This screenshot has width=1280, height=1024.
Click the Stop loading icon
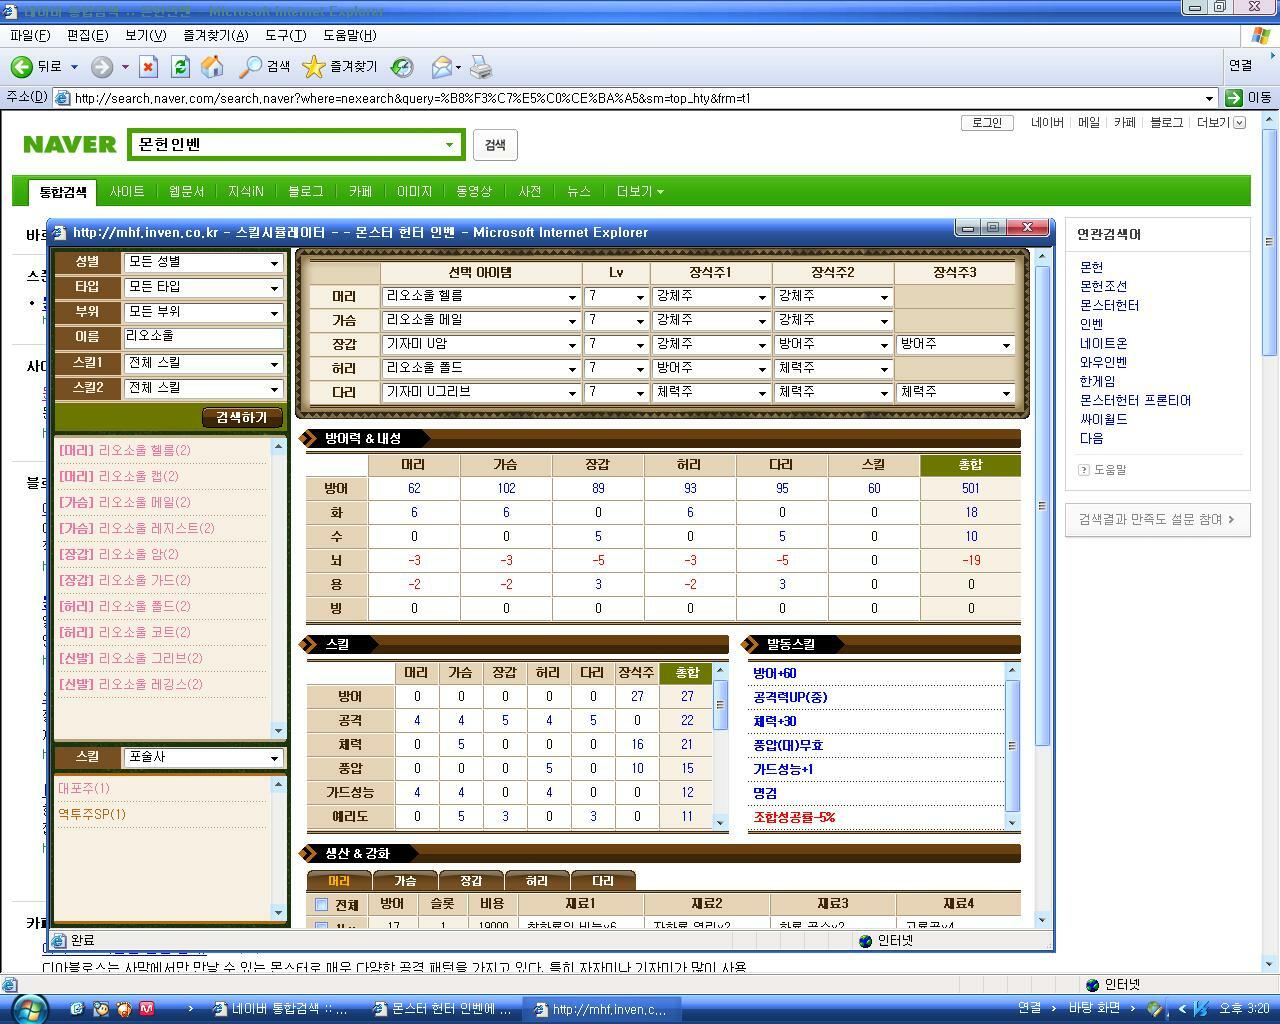coord(148,67)
